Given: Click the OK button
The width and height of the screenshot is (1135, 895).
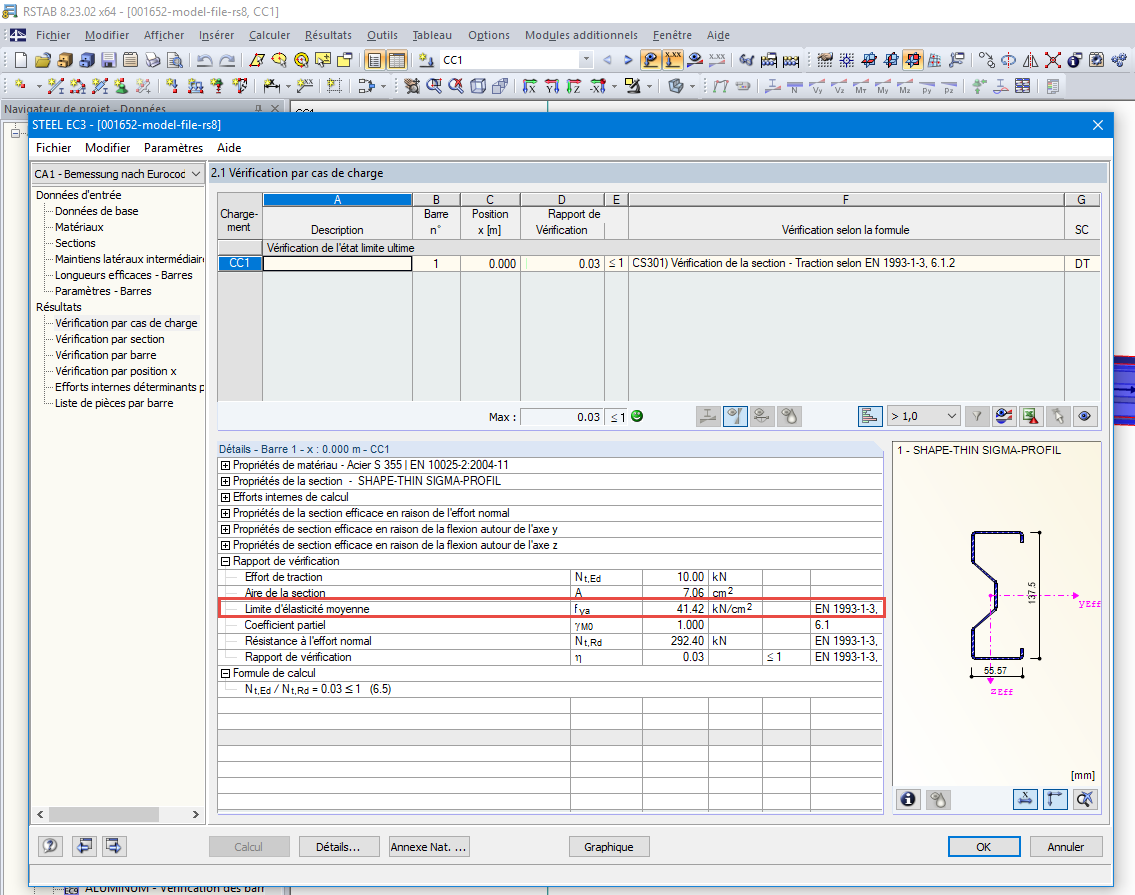Looking at the screenshot, I should pos(984,846).
